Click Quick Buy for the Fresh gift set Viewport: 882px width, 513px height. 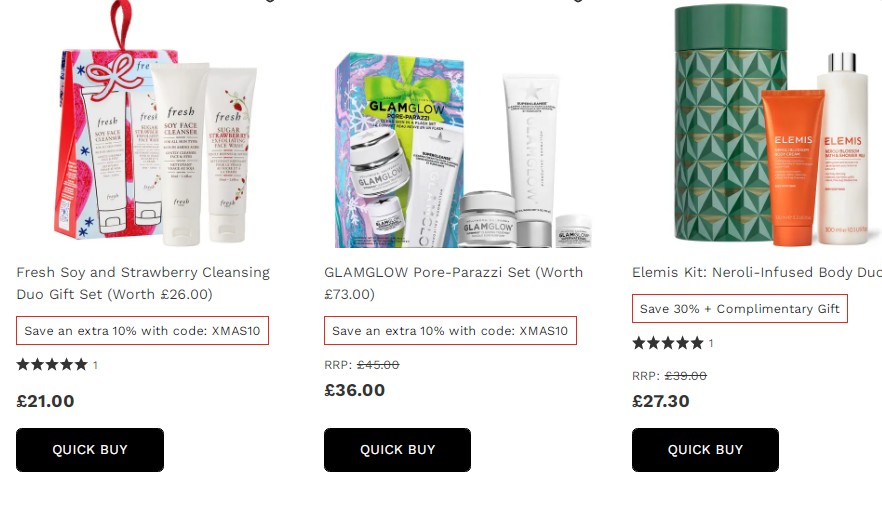[x=90, y=449]
